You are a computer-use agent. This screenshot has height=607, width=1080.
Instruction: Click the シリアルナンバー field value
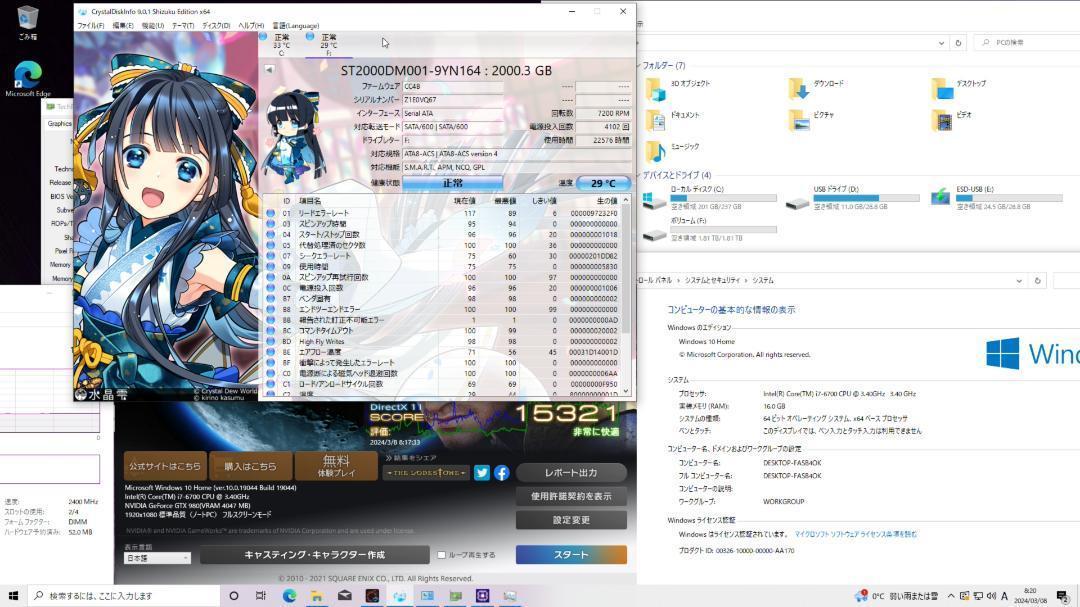(453, 100)
